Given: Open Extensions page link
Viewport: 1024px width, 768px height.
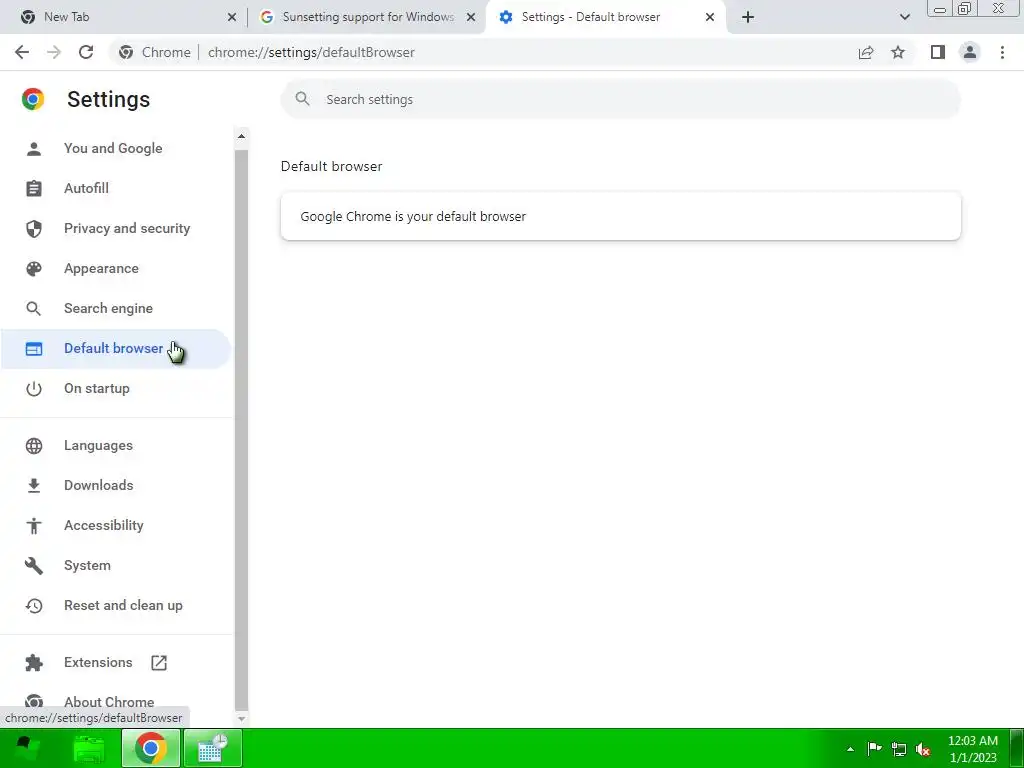Looking at the screenshot, I should (x=116, y=662).
